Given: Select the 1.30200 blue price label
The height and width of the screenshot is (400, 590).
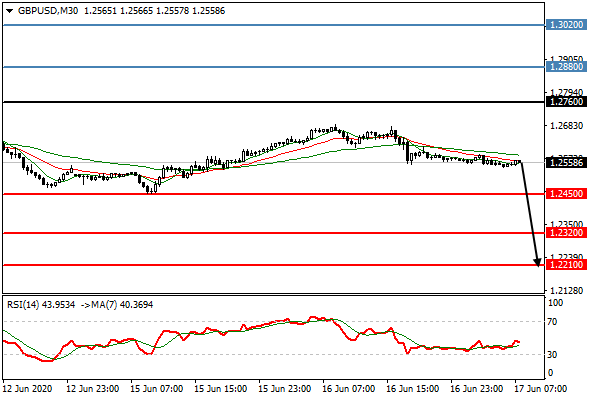Looking at the screenshot, I should 566,25.
